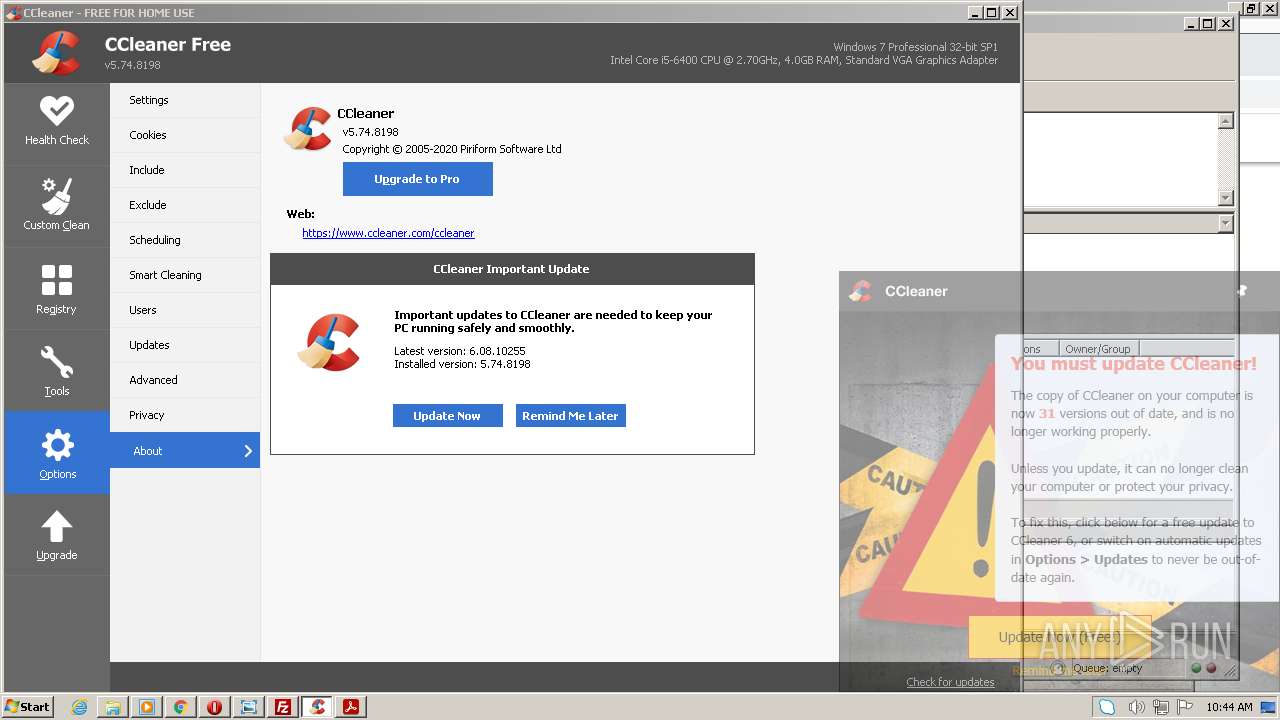Click the scroll up arrow in FileZilla log
This screenshot has width=1280, height=720.
(1225, 121)
